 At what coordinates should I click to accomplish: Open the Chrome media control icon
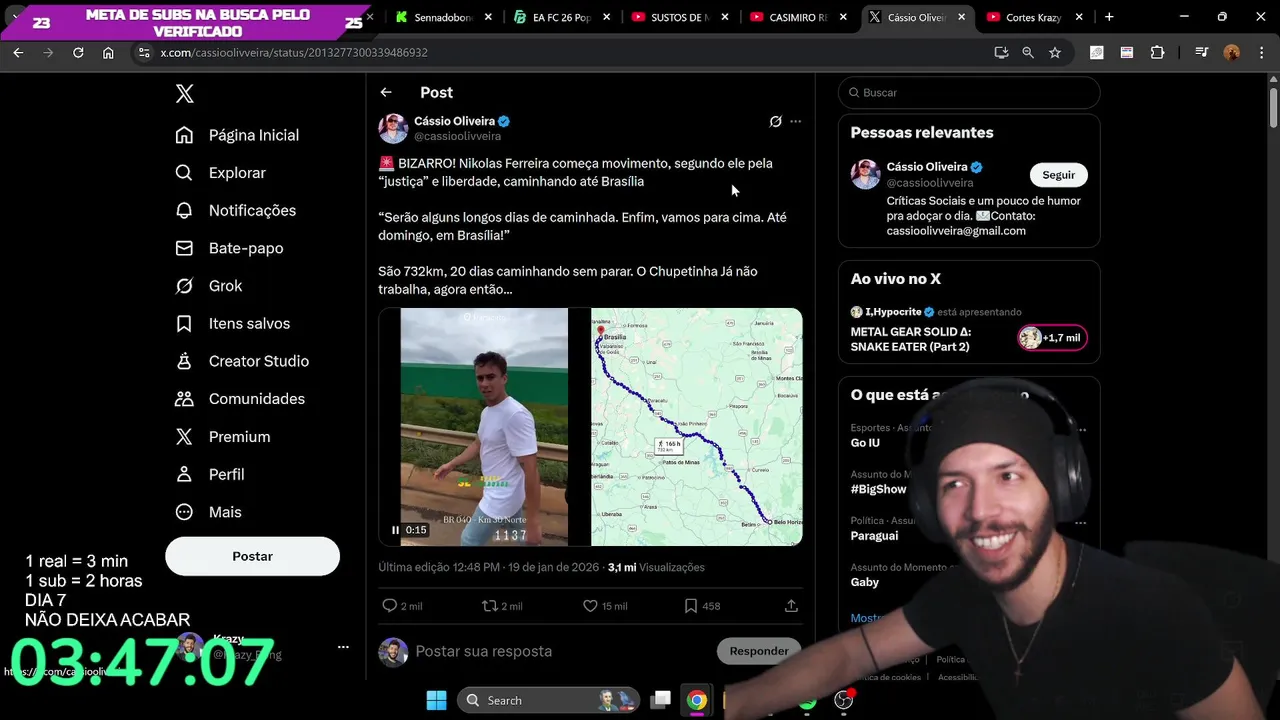(1202, 52)
